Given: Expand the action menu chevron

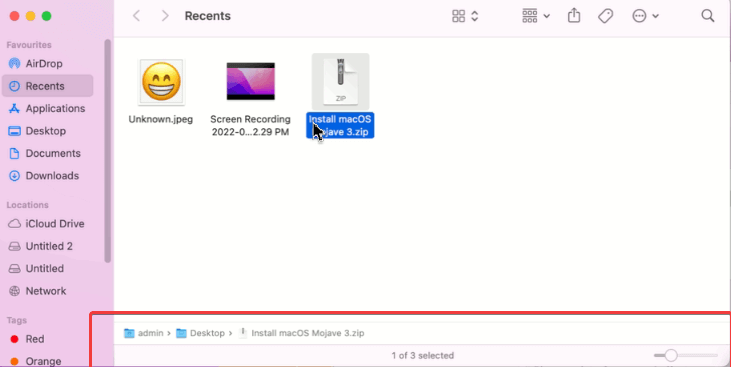Looking at the screenshot, I should point(655,16).
